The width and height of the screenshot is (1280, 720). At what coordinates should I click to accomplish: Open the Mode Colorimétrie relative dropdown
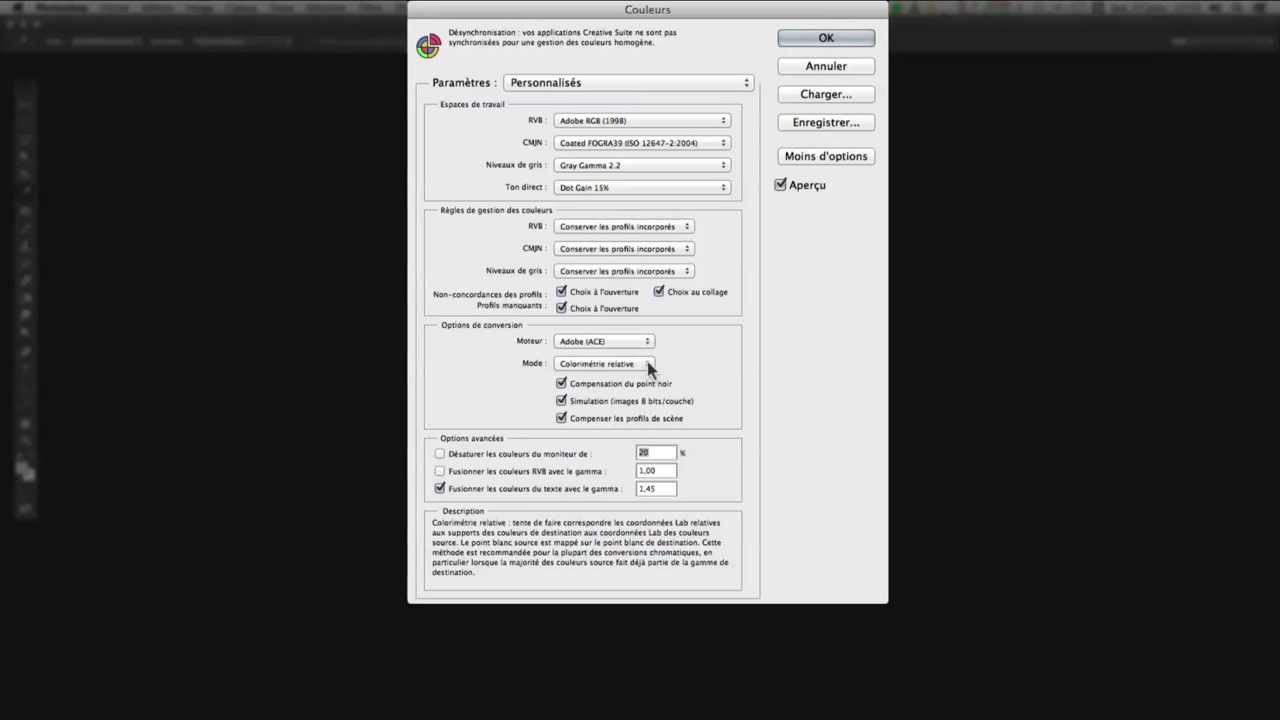(x=604, y=364)
